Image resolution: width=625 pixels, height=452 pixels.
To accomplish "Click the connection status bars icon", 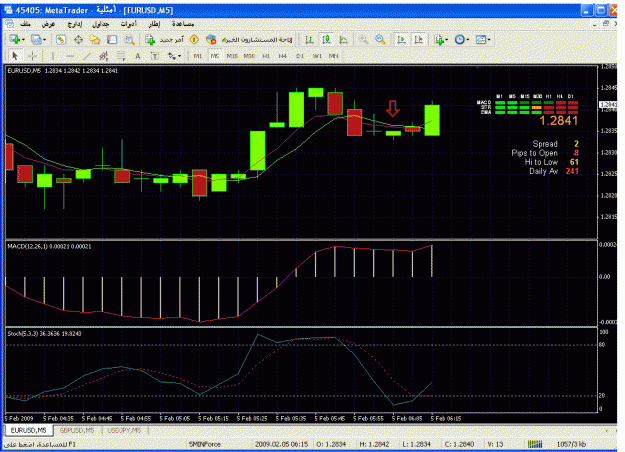I will [535, 444].
